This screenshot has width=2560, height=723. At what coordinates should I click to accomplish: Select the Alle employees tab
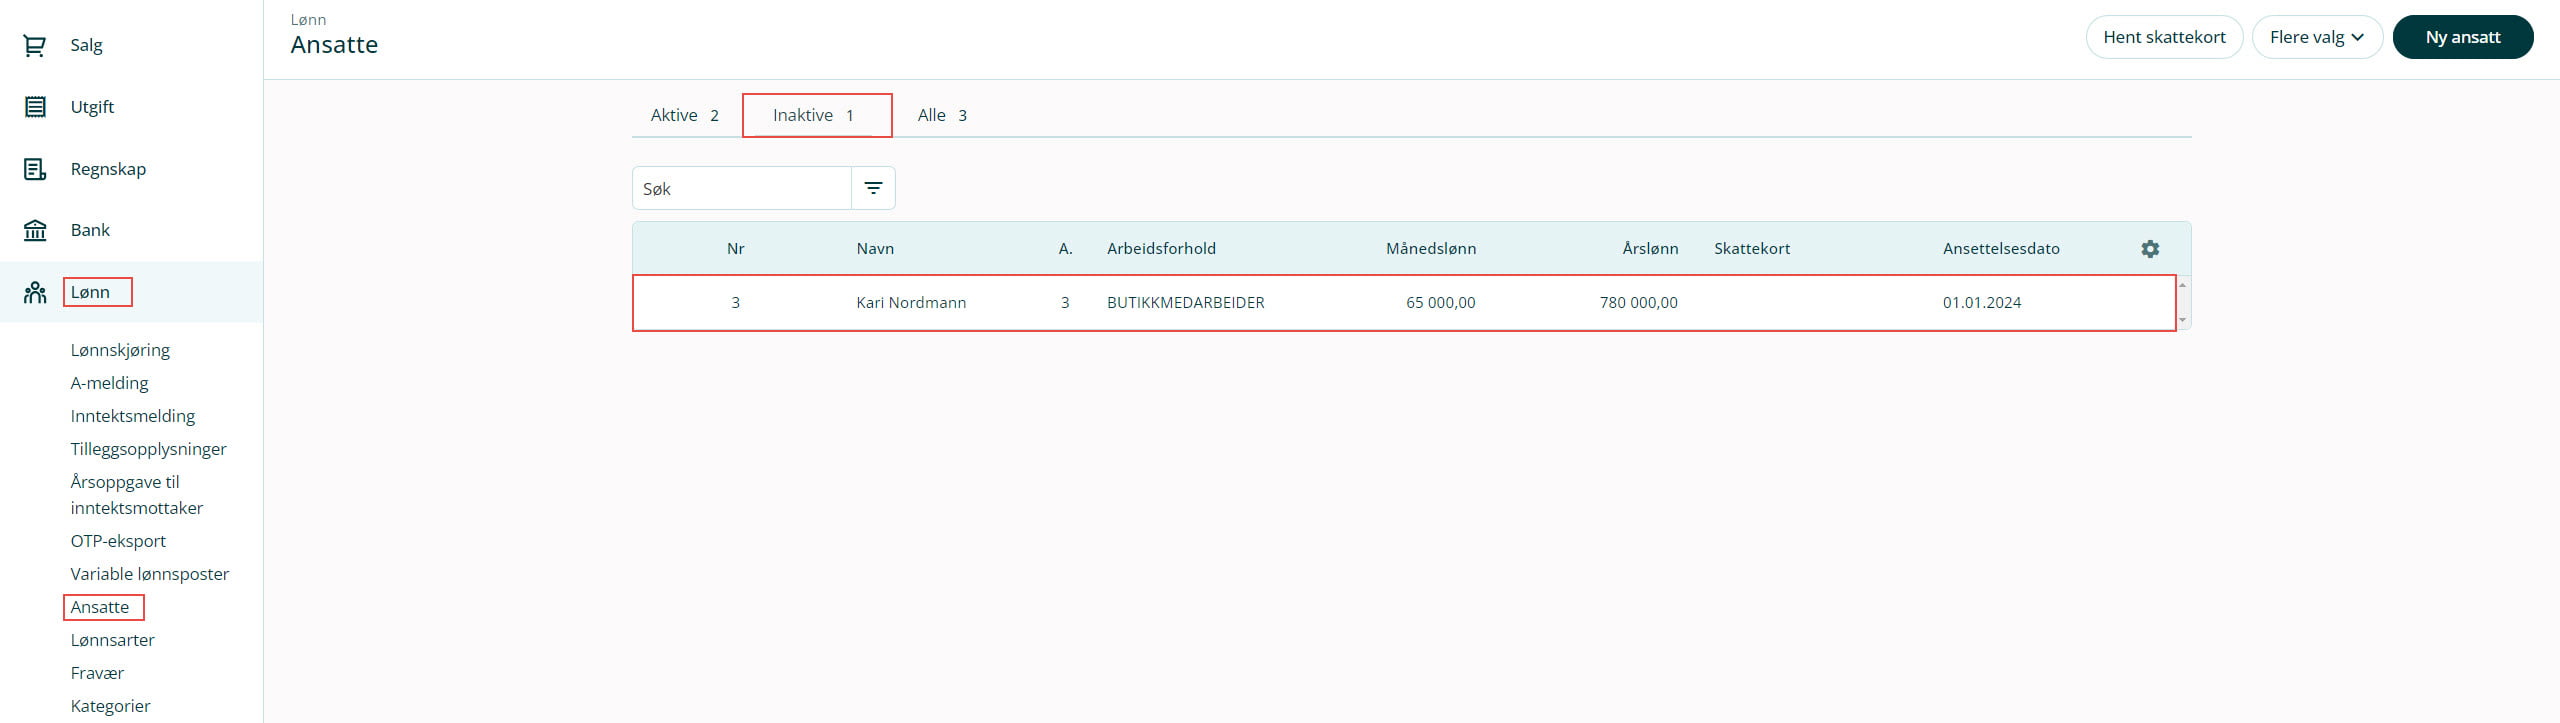942,115
